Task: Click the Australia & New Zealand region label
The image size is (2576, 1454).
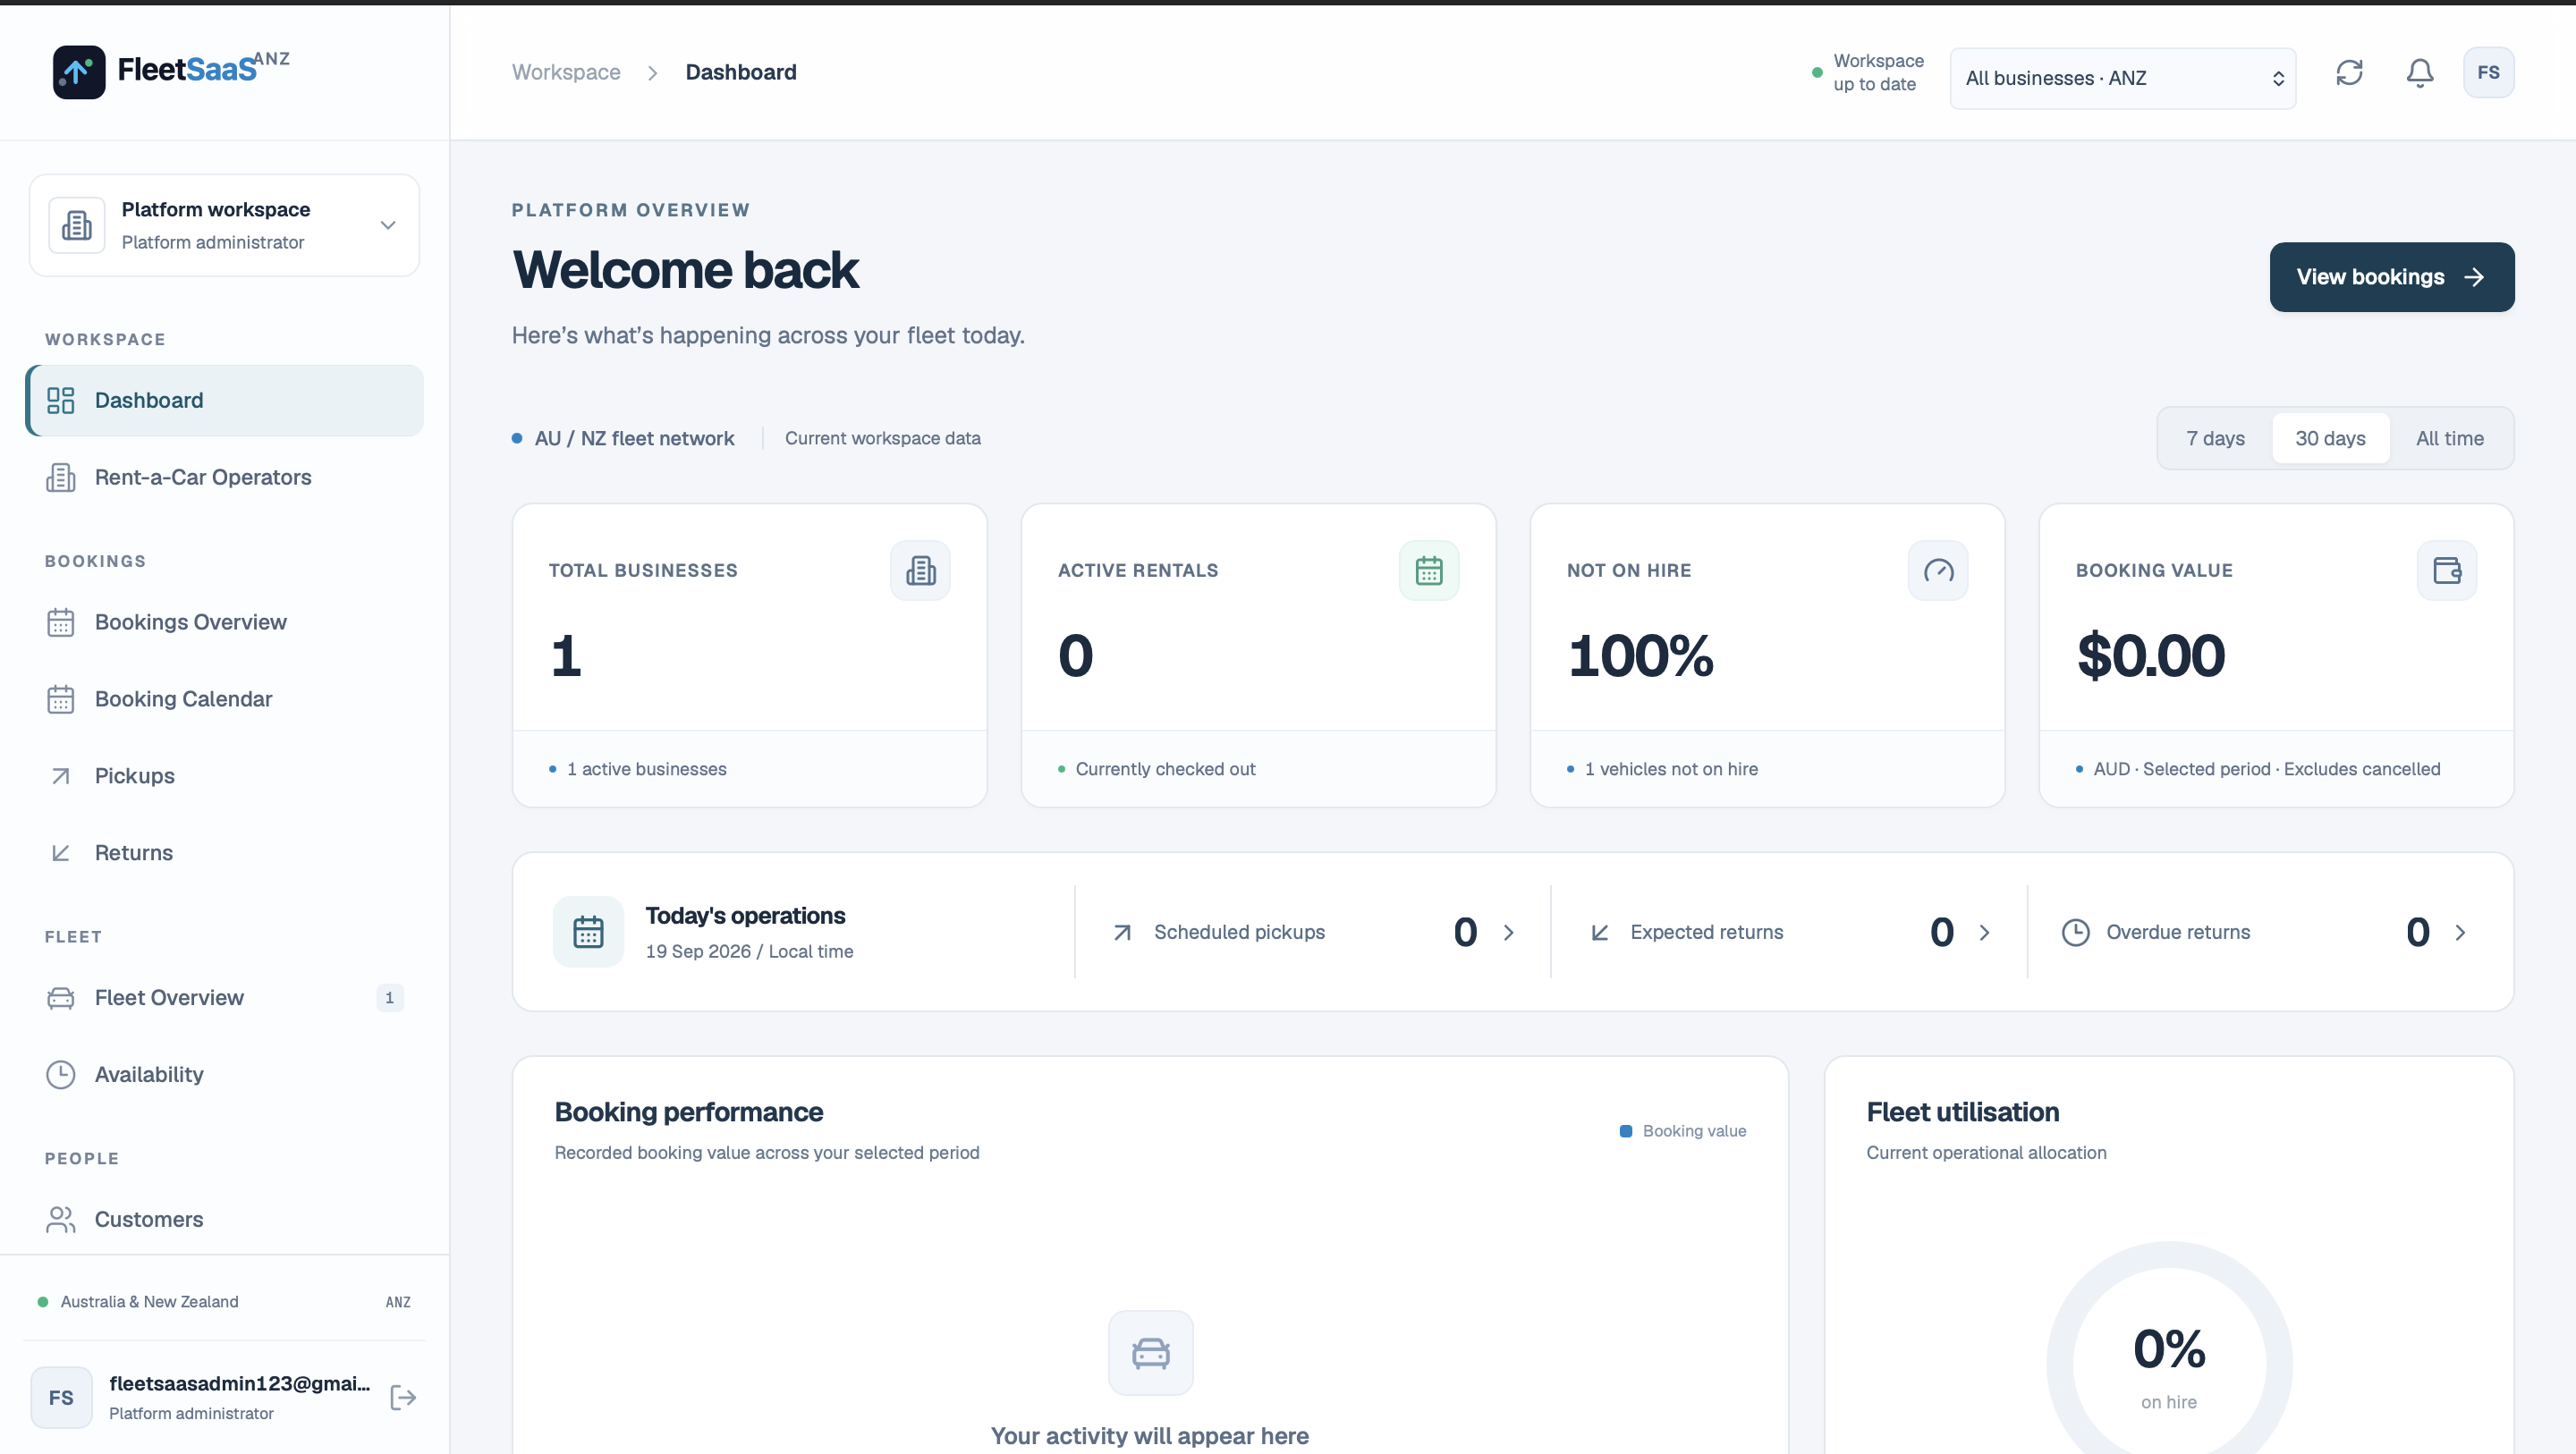Action: tap(150, 1301)
